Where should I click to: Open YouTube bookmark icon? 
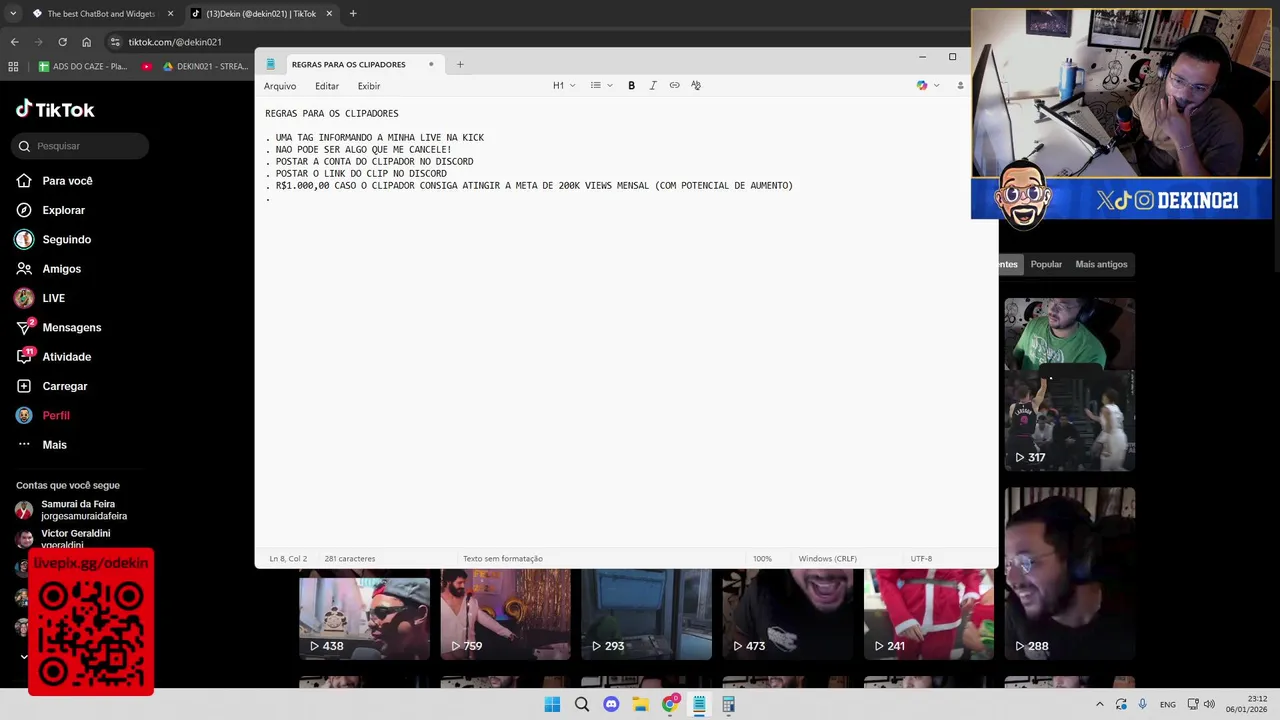[147, 67]
